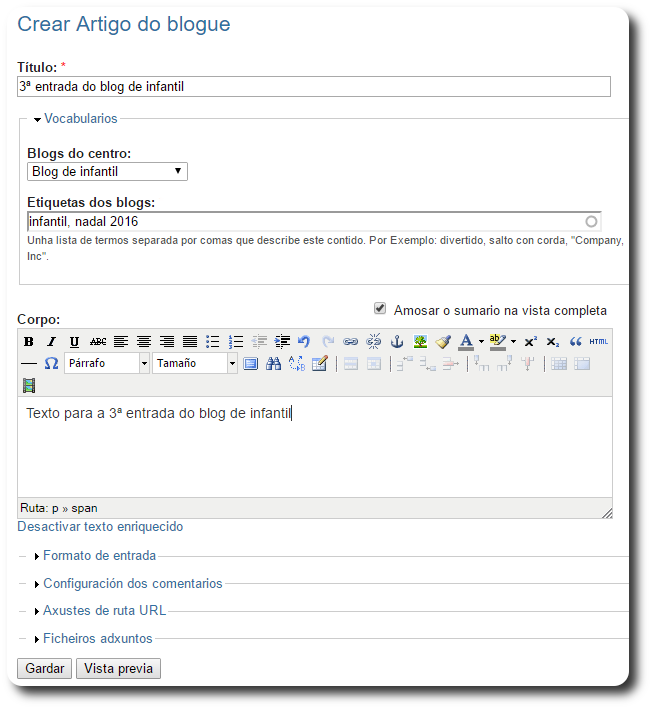
Task: Open the find and replace icon
Action: (297, 364)
